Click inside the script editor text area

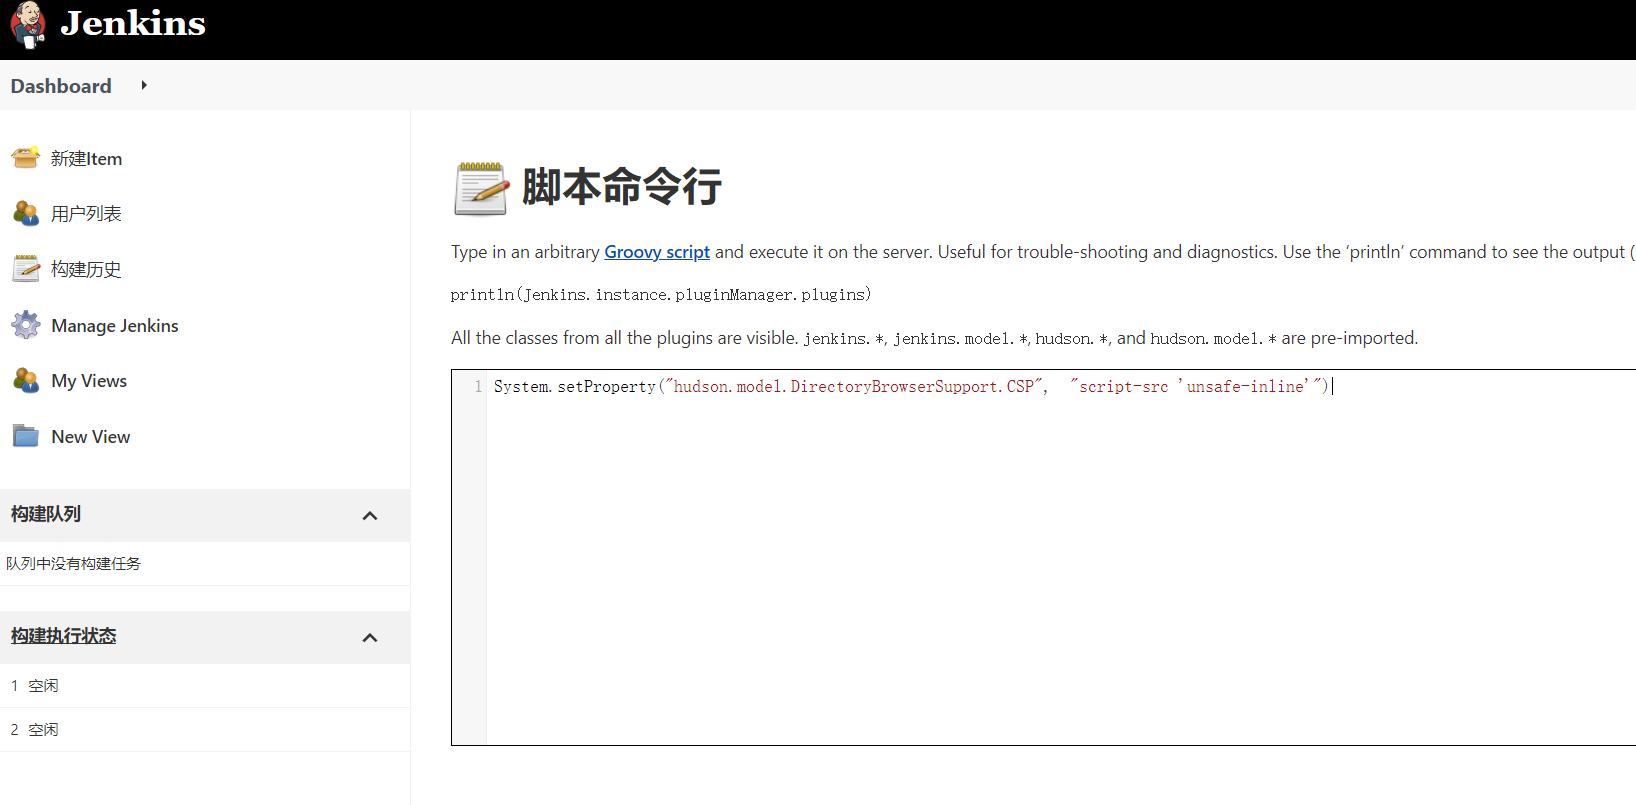point(1060,560)
